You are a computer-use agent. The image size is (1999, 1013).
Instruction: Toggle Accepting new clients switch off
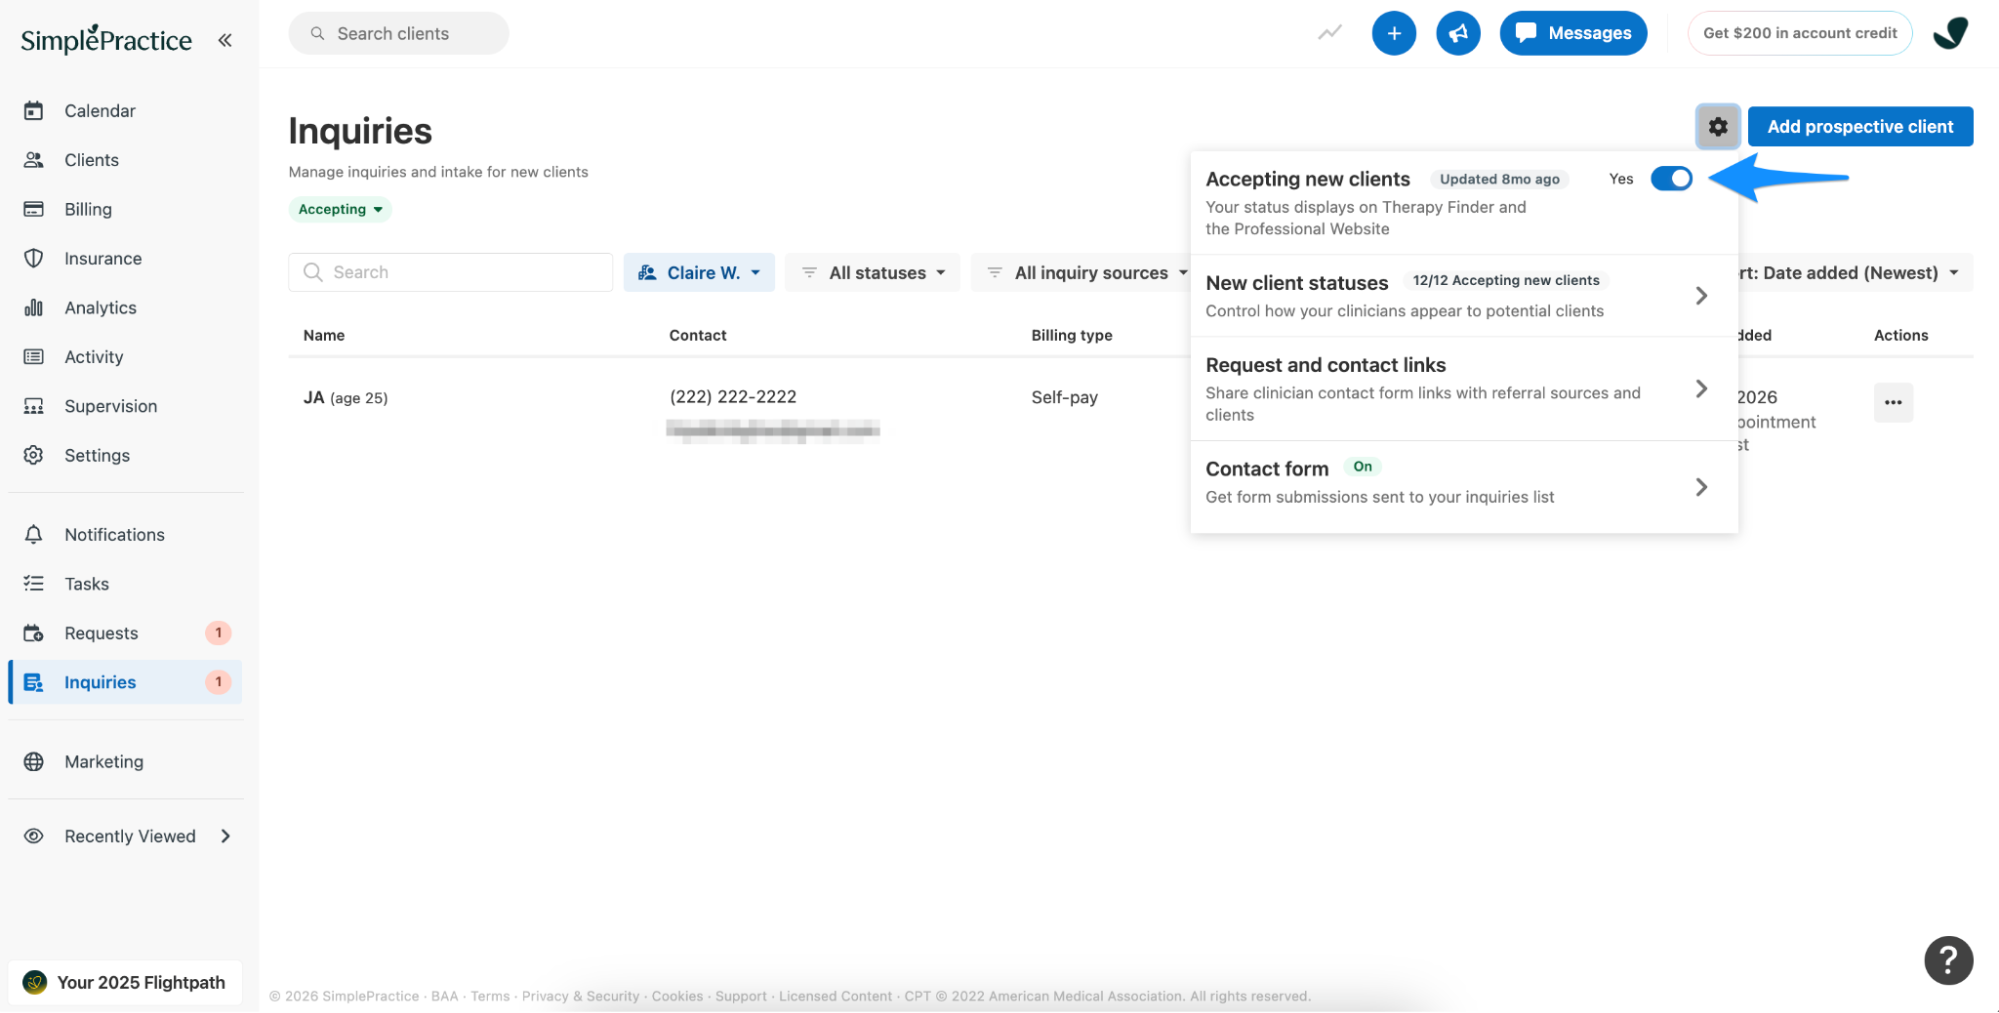click(x=1671, y=179)
